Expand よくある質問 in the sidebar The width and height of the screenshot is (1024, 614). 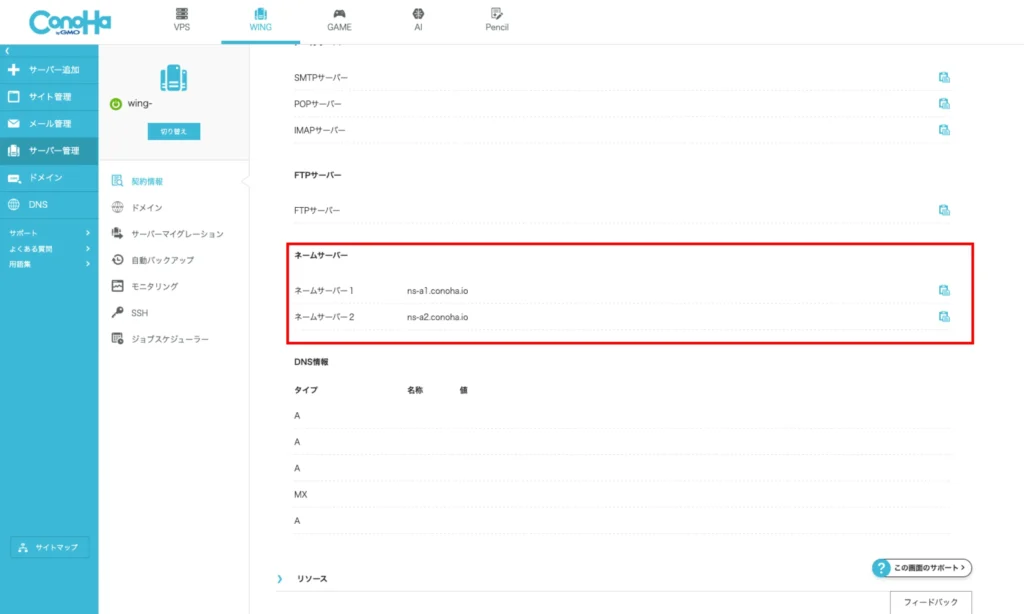pos(48,248)
